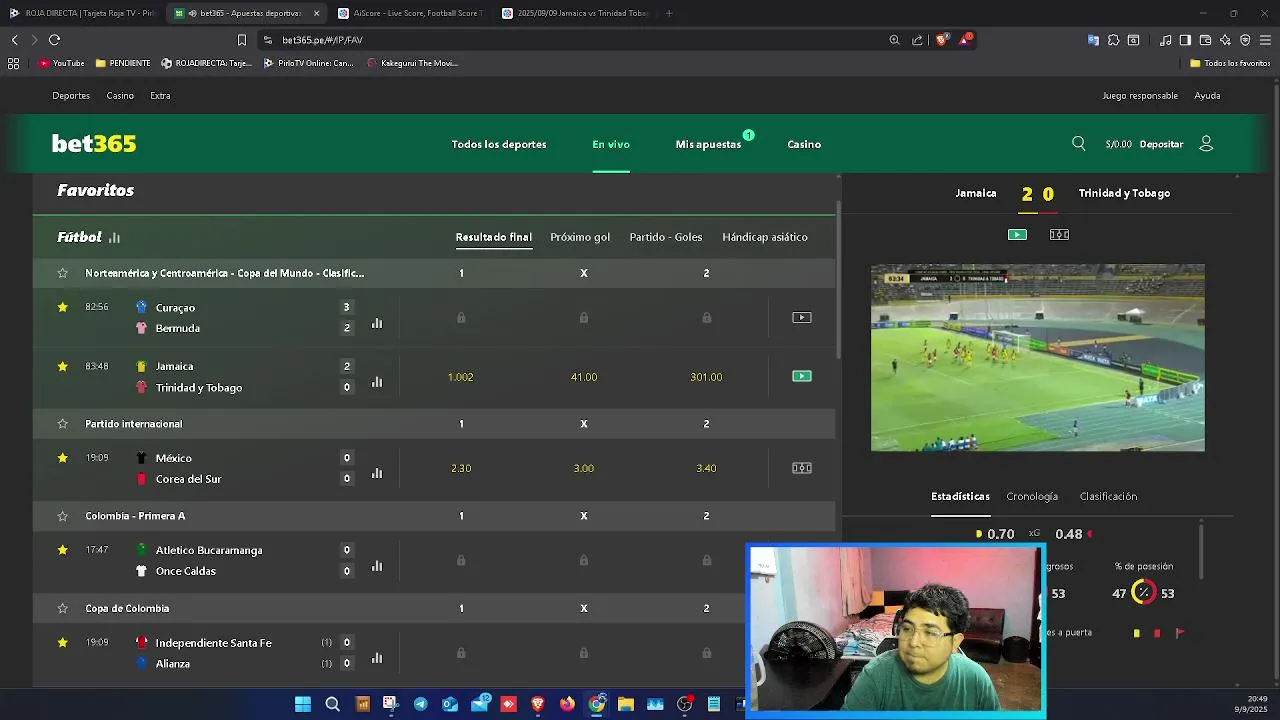
Task: Bookmark this page icon in address bar
Action: 241,40
